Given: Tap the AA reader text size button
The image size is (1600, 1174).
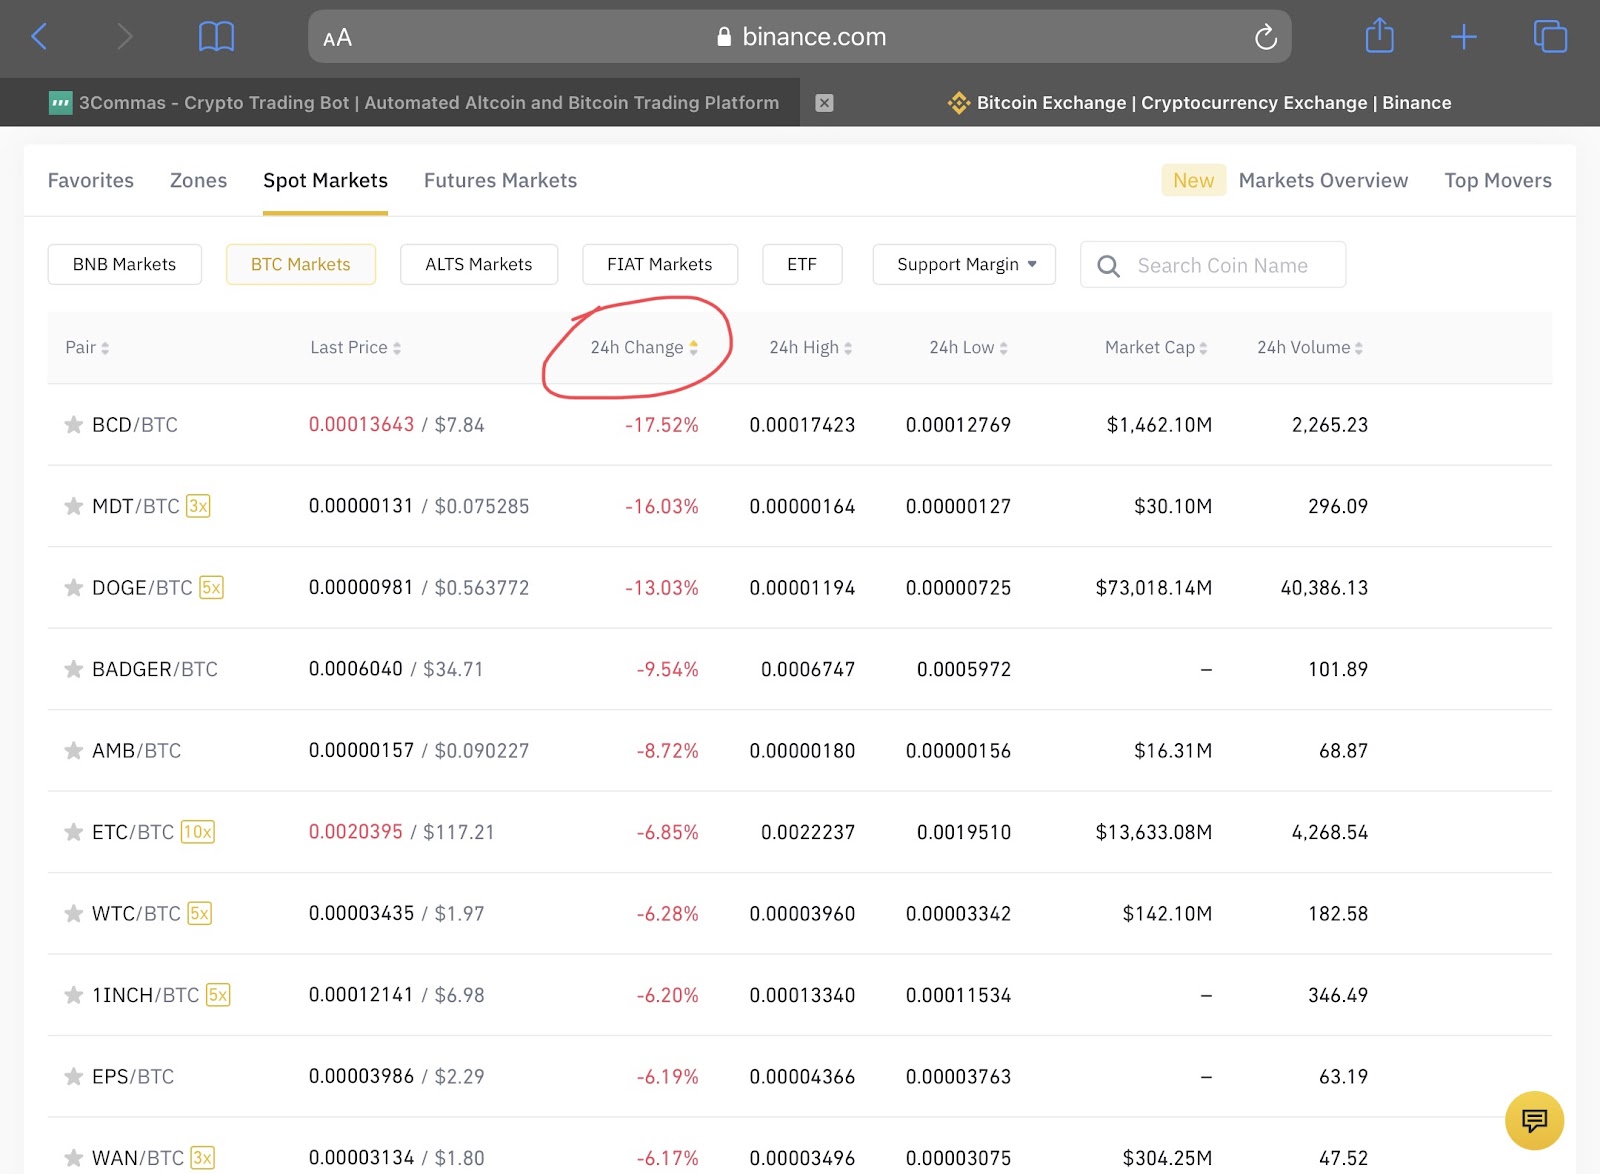Looking at the screenshot, I should (337, 38).
